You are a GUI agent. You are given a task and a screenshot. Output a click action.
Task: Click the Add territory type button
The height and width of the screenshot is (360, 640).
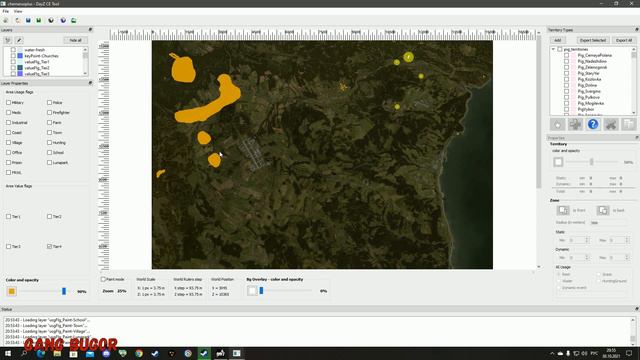[x=558, y=40]
